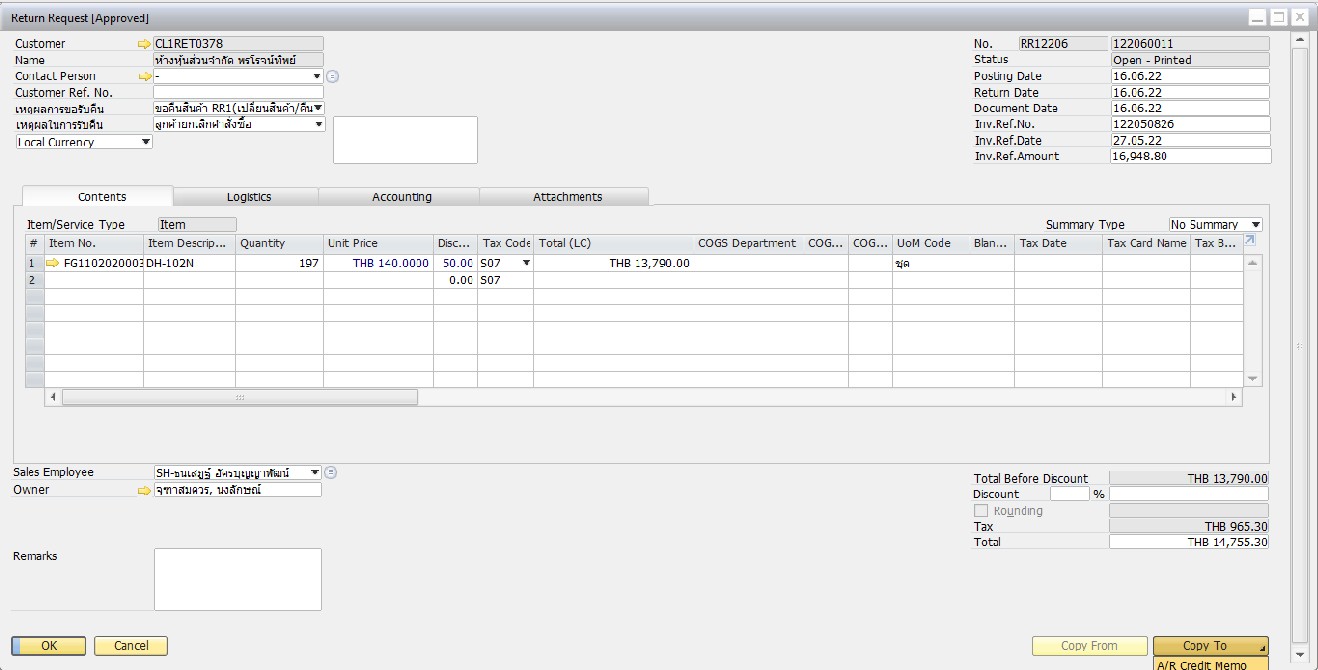Click the info icon beside Contact Person
Screen dimensions: 1318x670
(333, 76)
